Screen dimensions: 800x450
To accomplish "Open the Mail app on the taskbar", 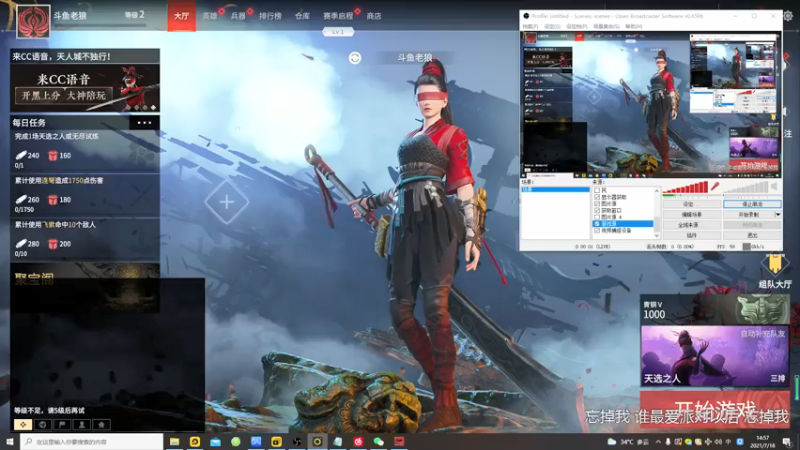I will click(x=215, y=442).
